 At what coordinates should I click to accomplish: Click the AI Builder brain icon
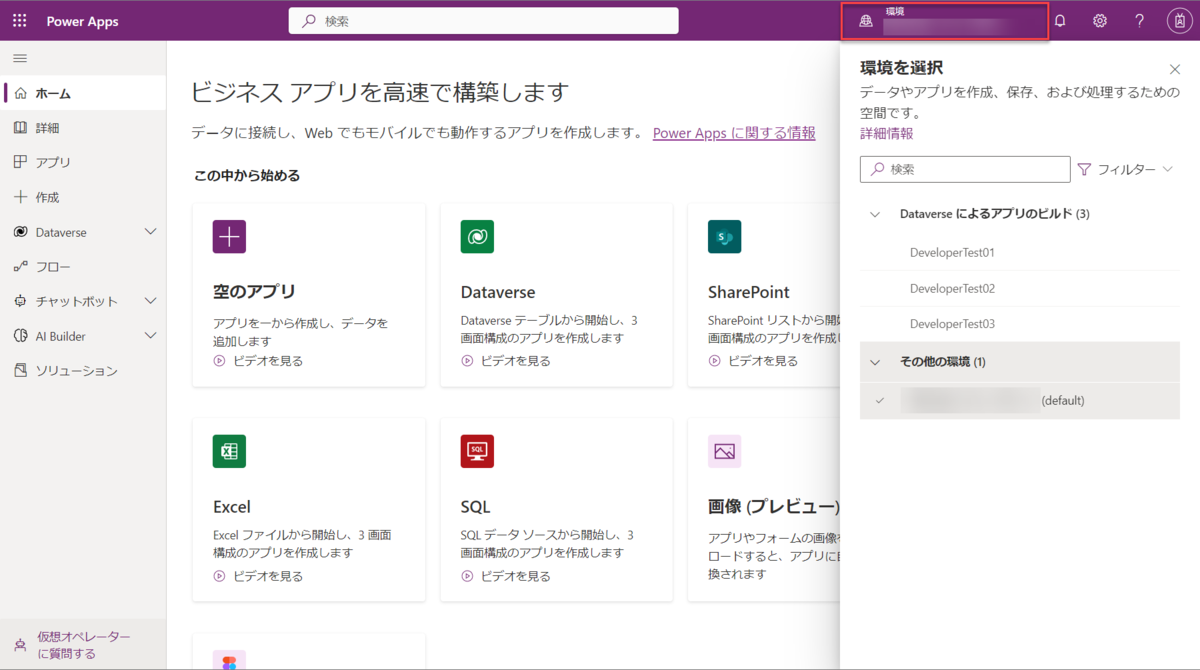click(20, 336)
